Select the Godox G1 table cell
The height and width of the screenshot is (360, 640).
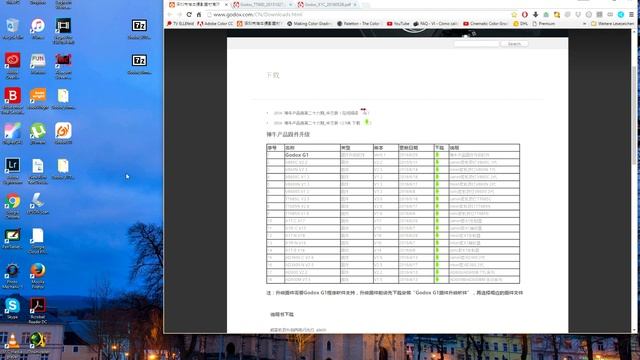tap(312, 155)
